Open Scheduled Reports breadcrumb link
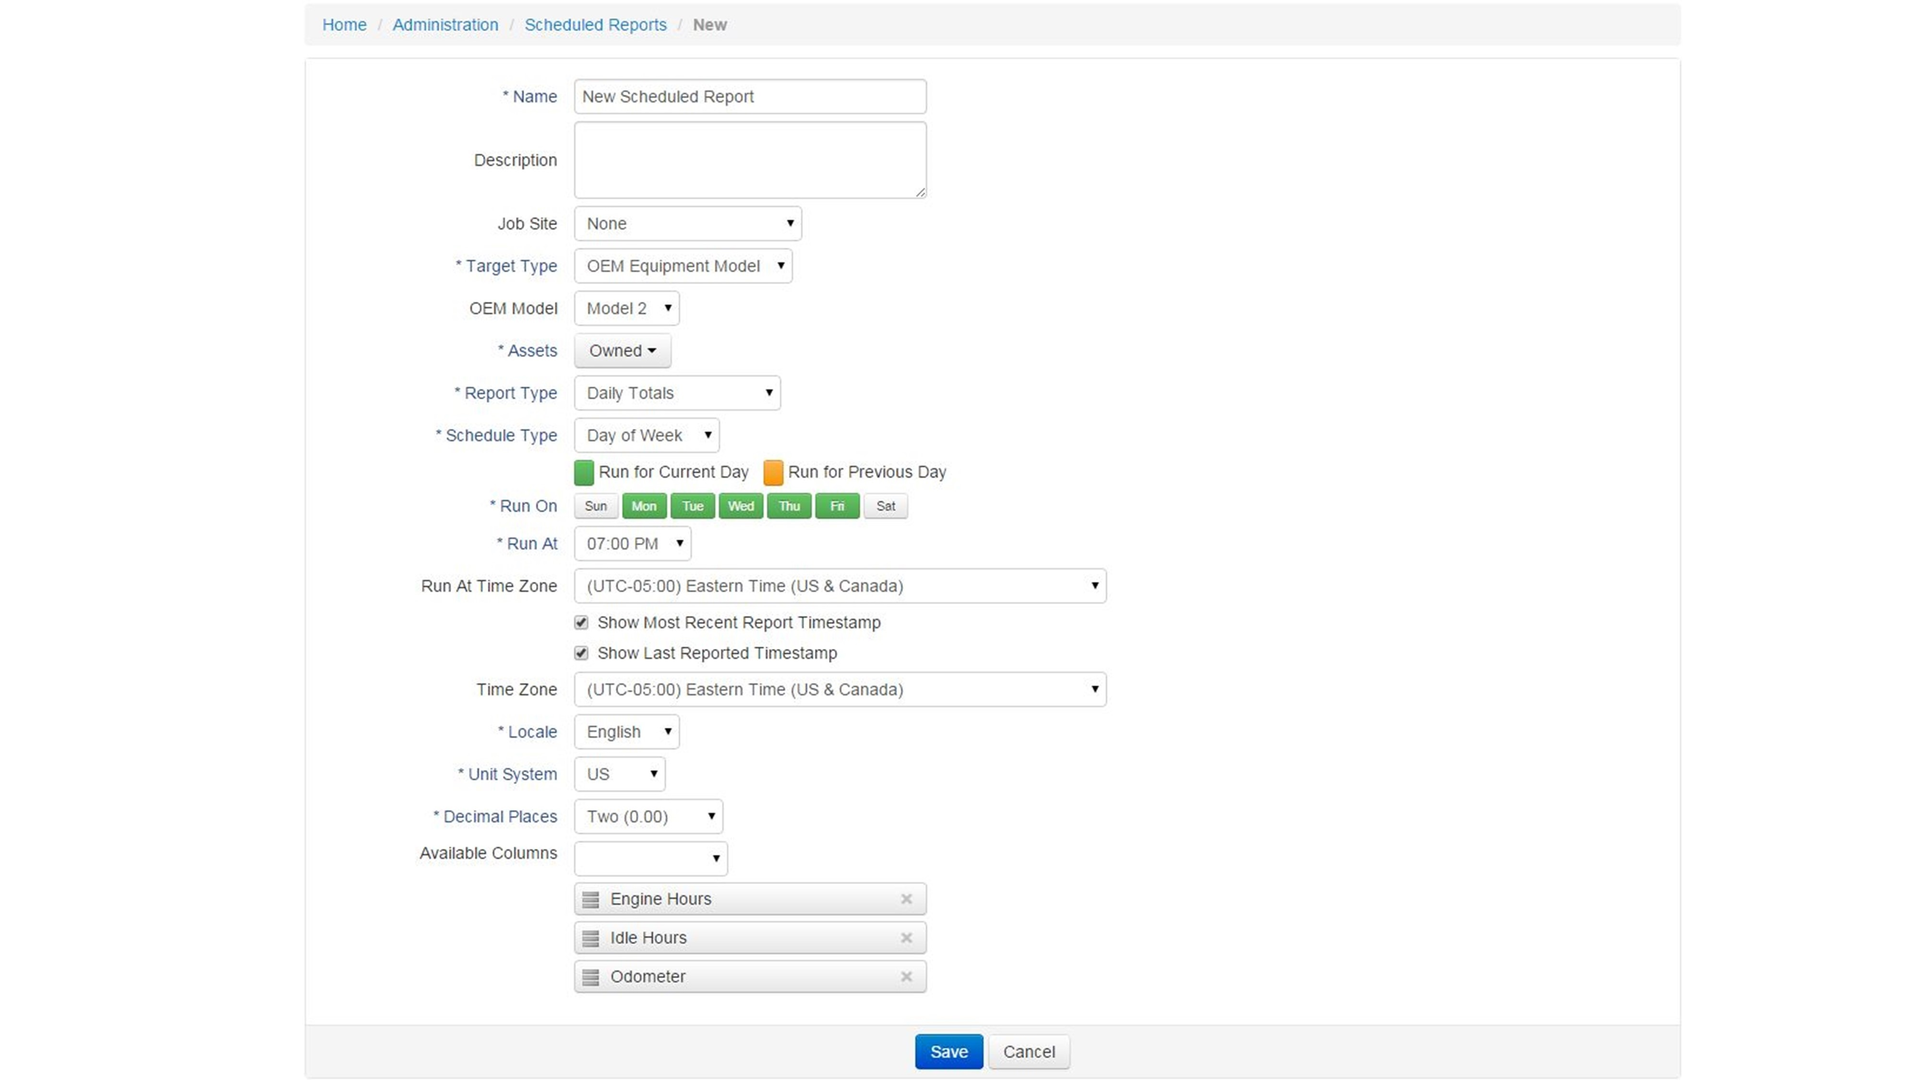This screenshot has height=1080, width=1920. coord(595,25)
